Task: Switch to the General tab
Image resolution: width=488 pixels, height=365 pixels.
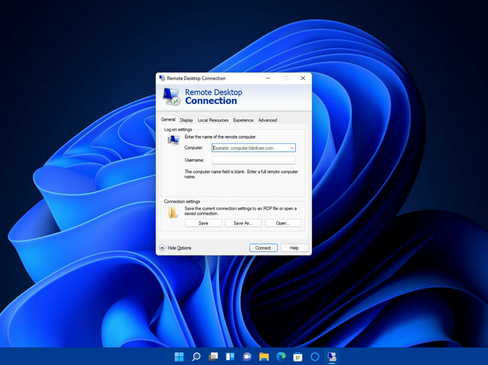Action: coord(168,119)
